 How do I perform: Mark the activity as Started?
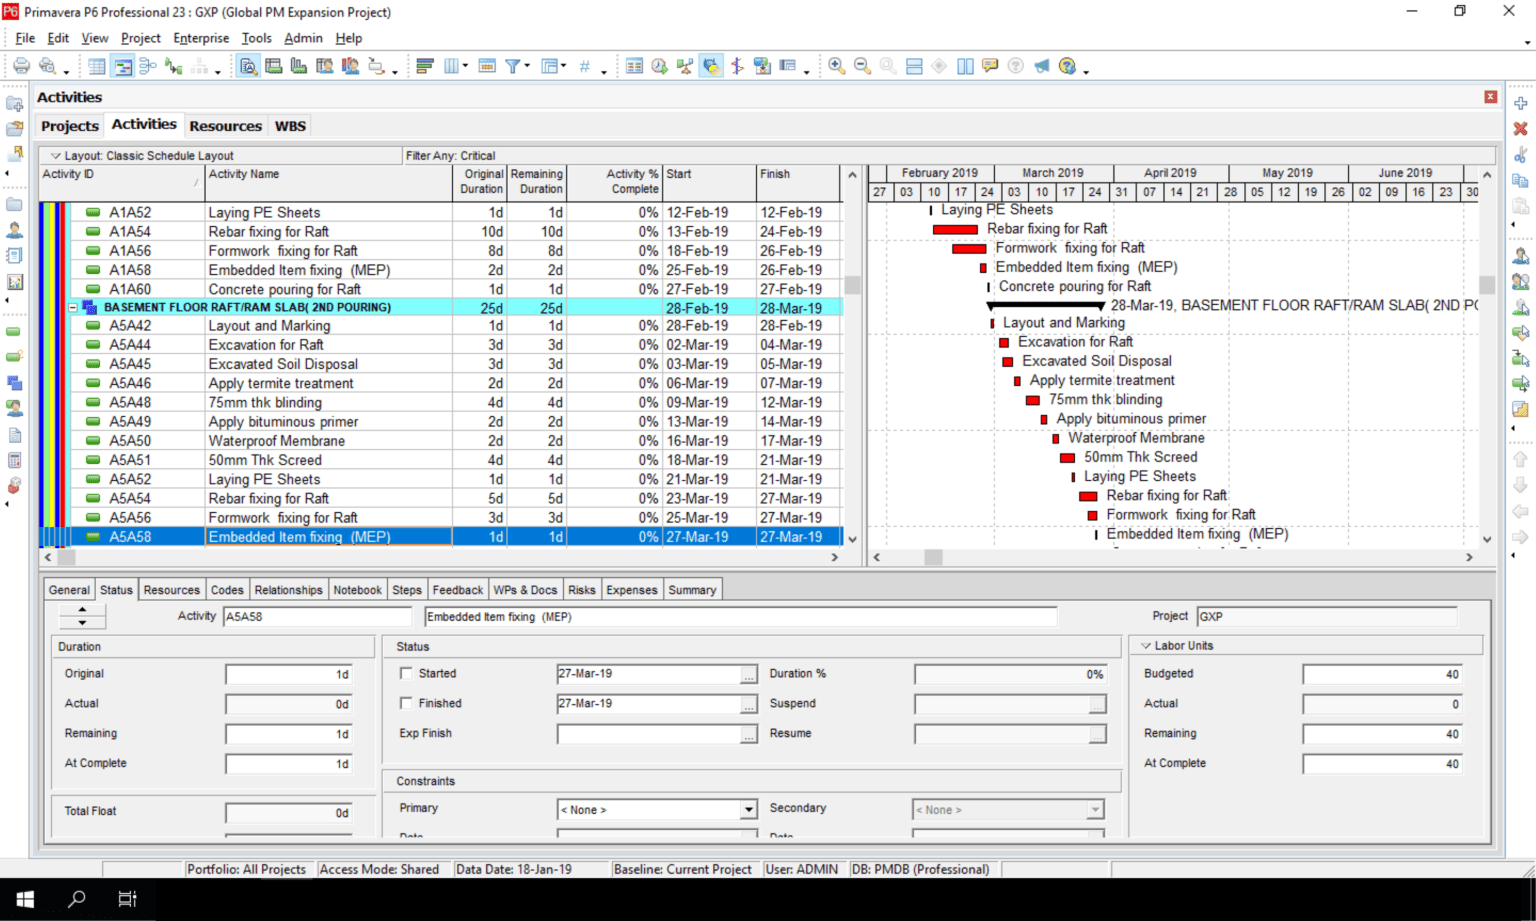pyautogui.click(x=407, y=673)
